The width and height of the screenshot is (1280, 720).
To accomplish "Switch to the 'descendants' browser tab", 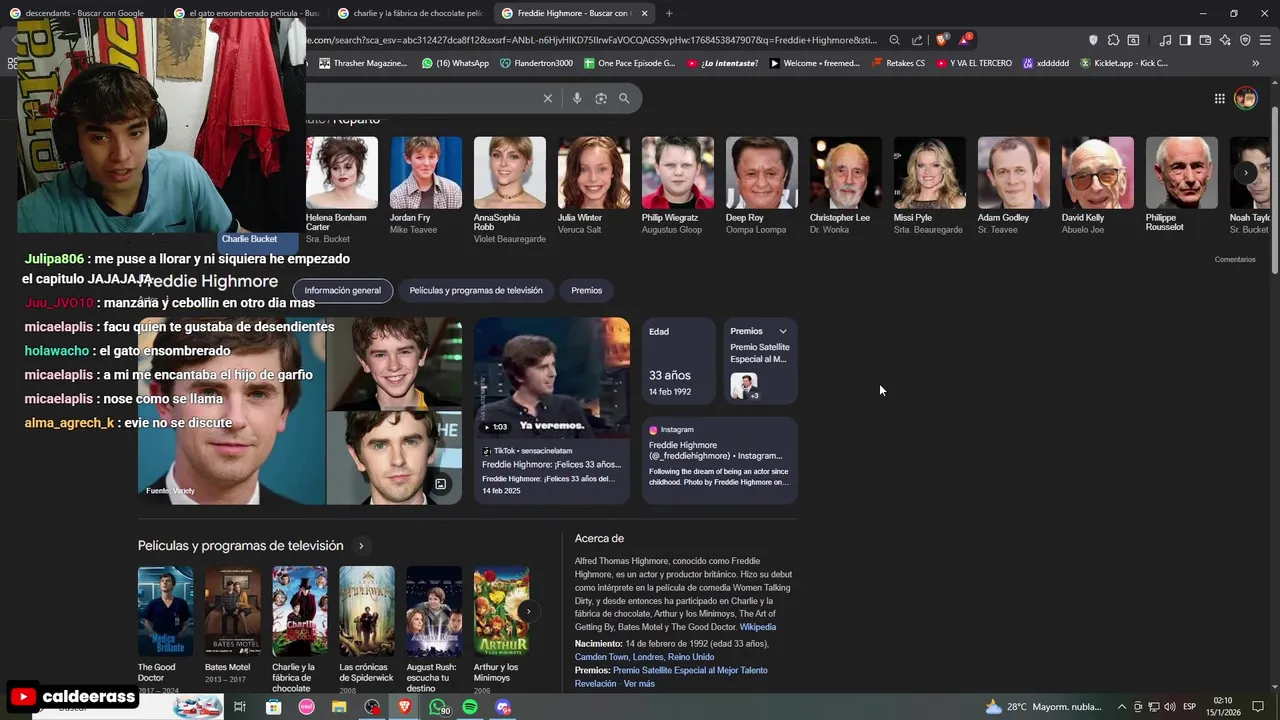I will tap(83, 13).
